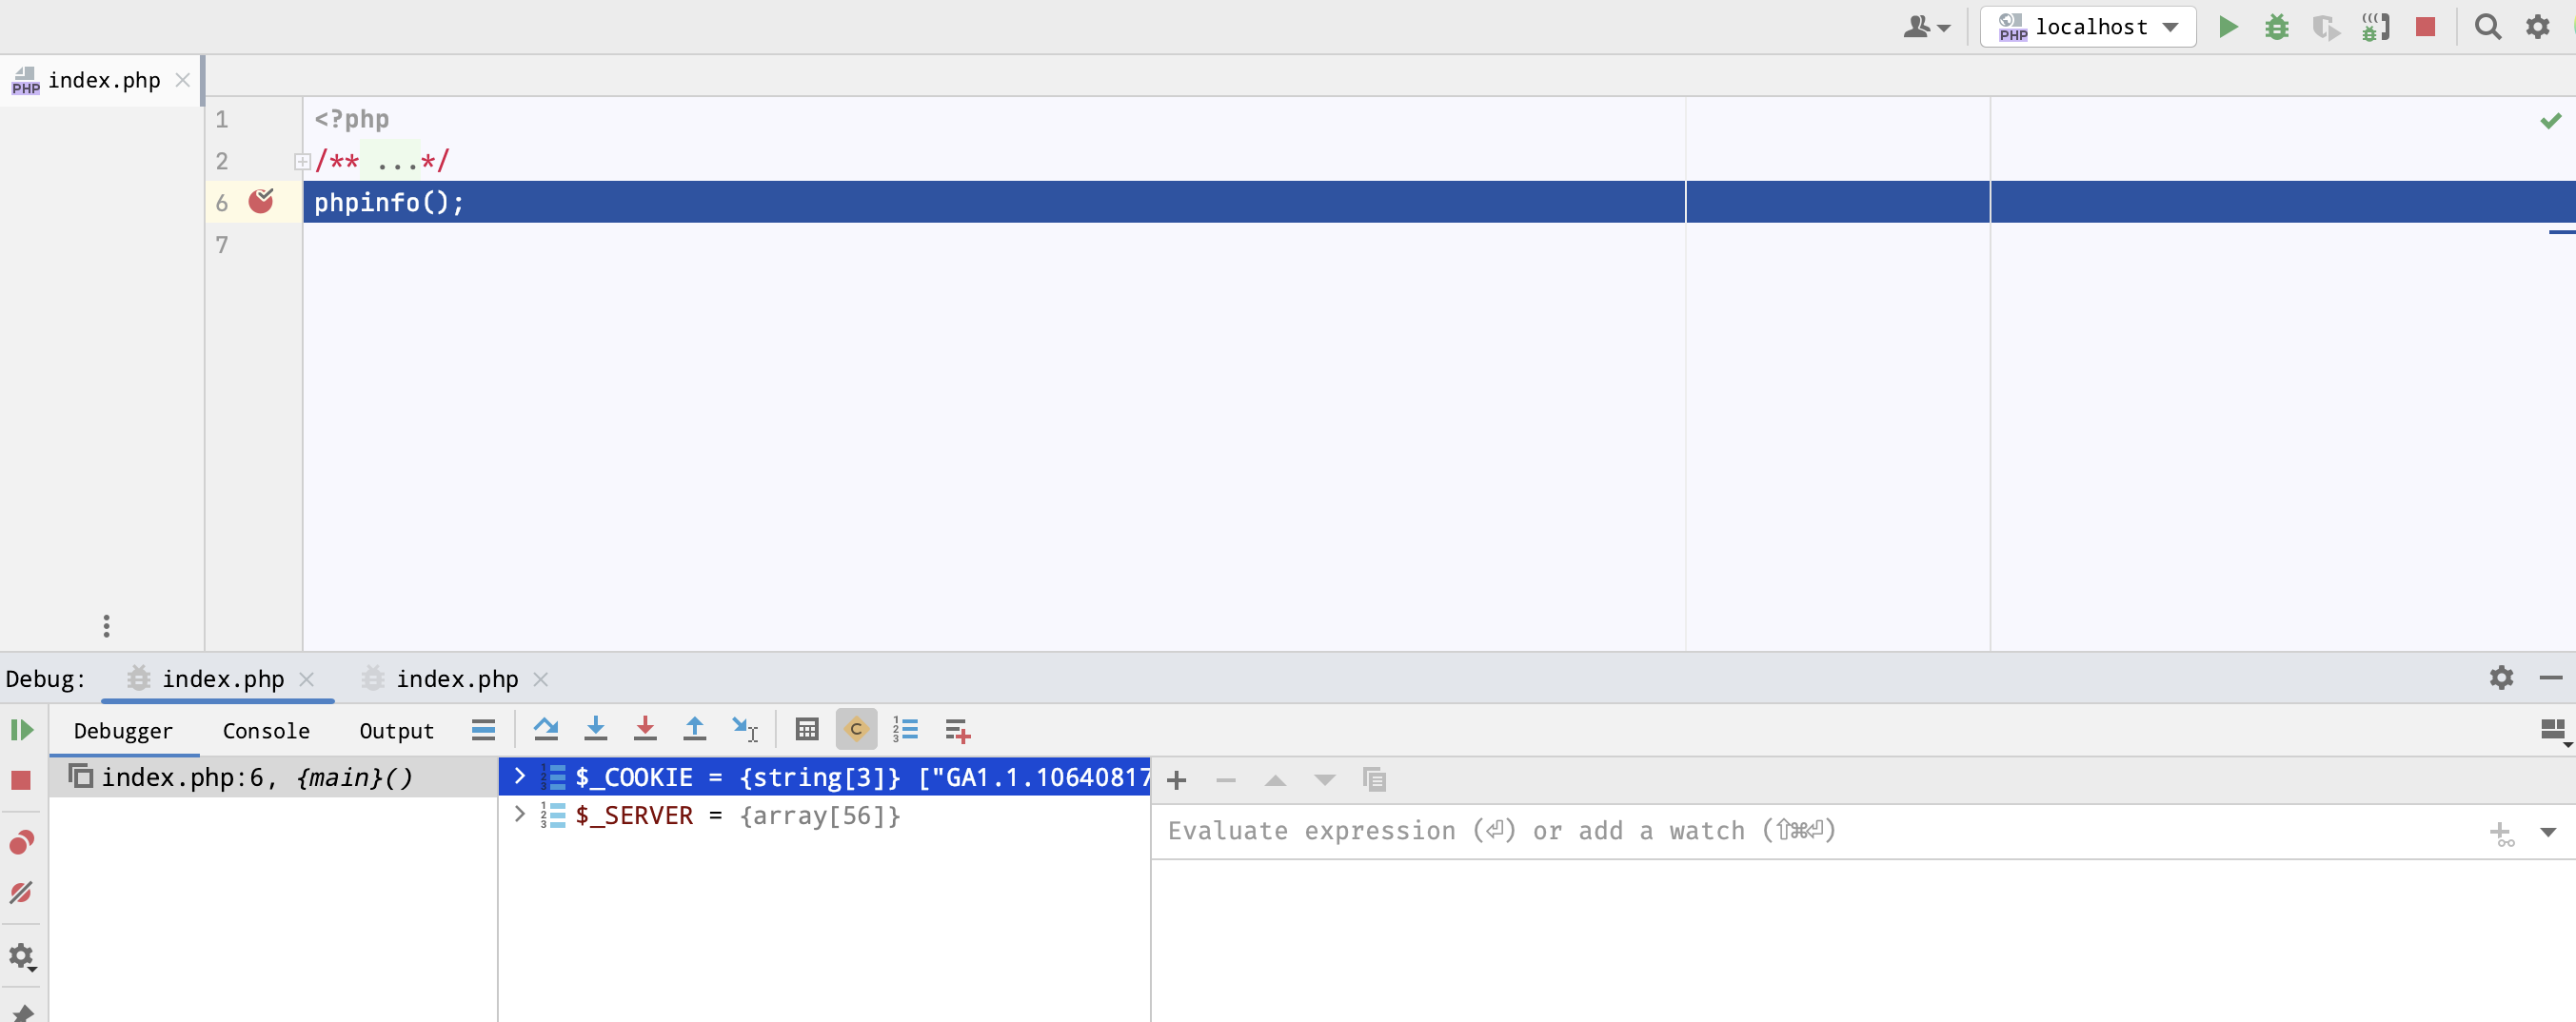Step out of the current function
The image size is (2576, 1022).
tap(696, 729)
